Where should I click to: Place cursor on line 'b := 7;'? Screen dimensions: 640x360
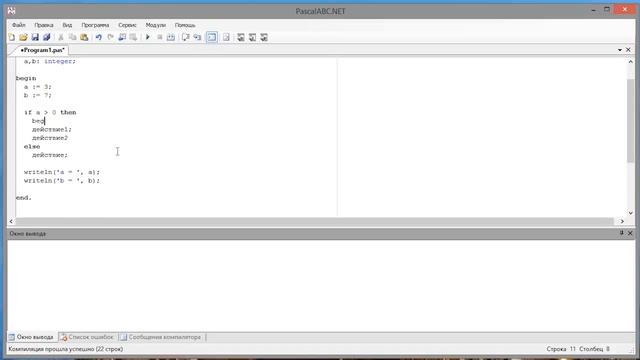38,96
